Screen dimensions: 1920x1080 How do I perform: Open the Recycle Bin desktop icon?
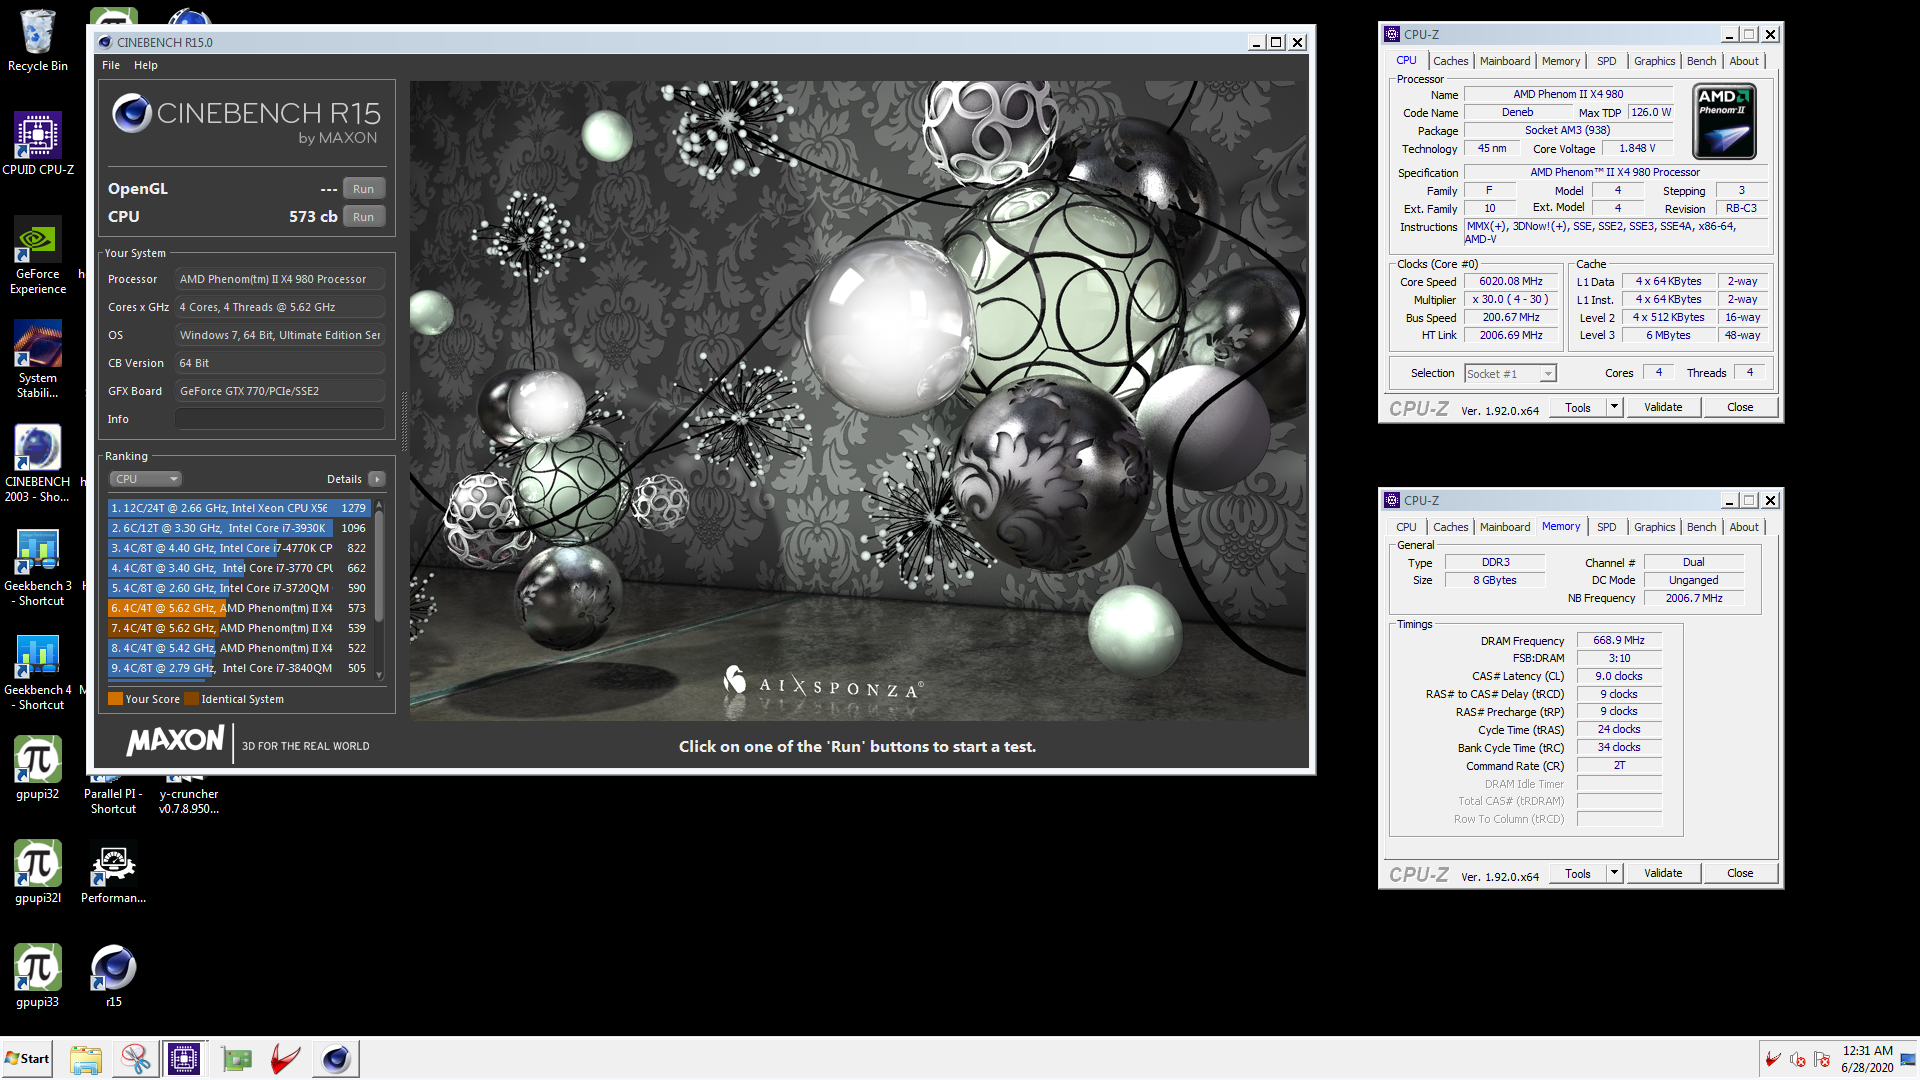[x=38, y=40]
